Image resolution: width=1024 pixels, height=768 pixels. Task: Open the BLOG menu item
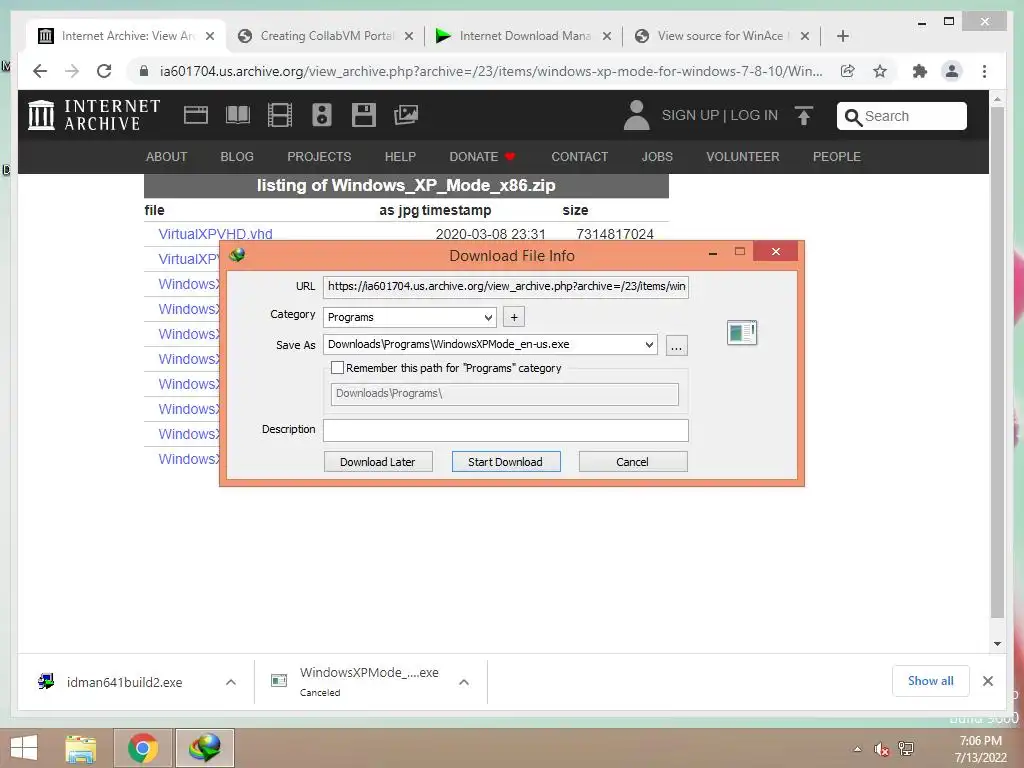click(237, 157)
